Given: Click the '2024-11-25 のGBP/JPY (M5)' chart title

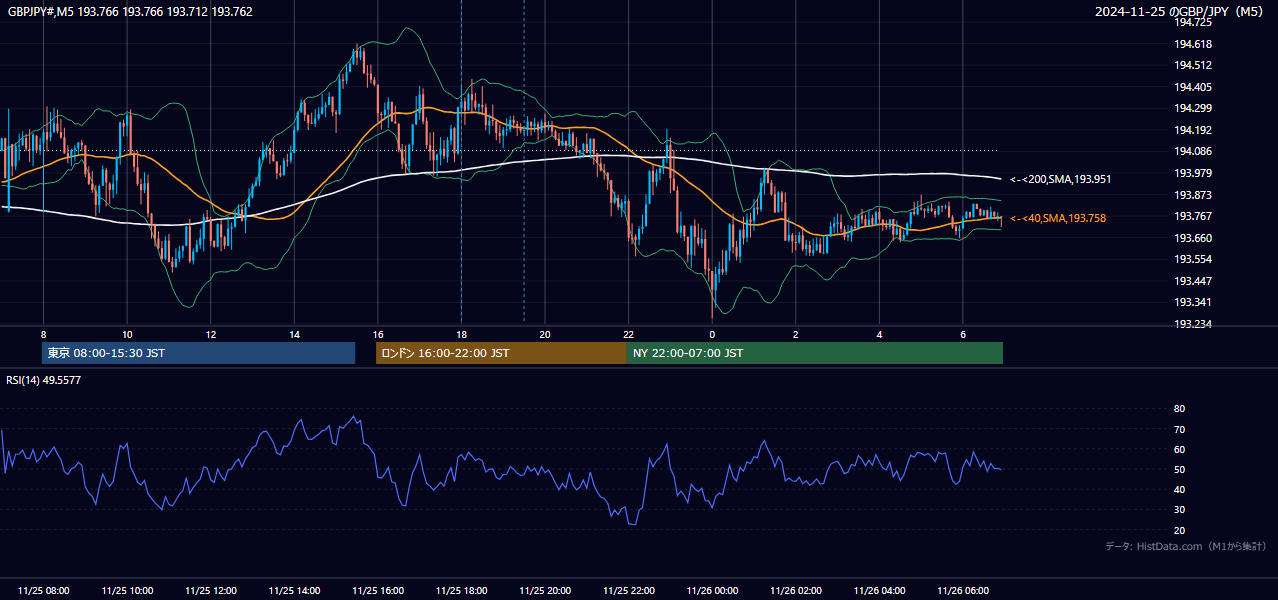Looking at the screenshot, I should pos(1180,12).
